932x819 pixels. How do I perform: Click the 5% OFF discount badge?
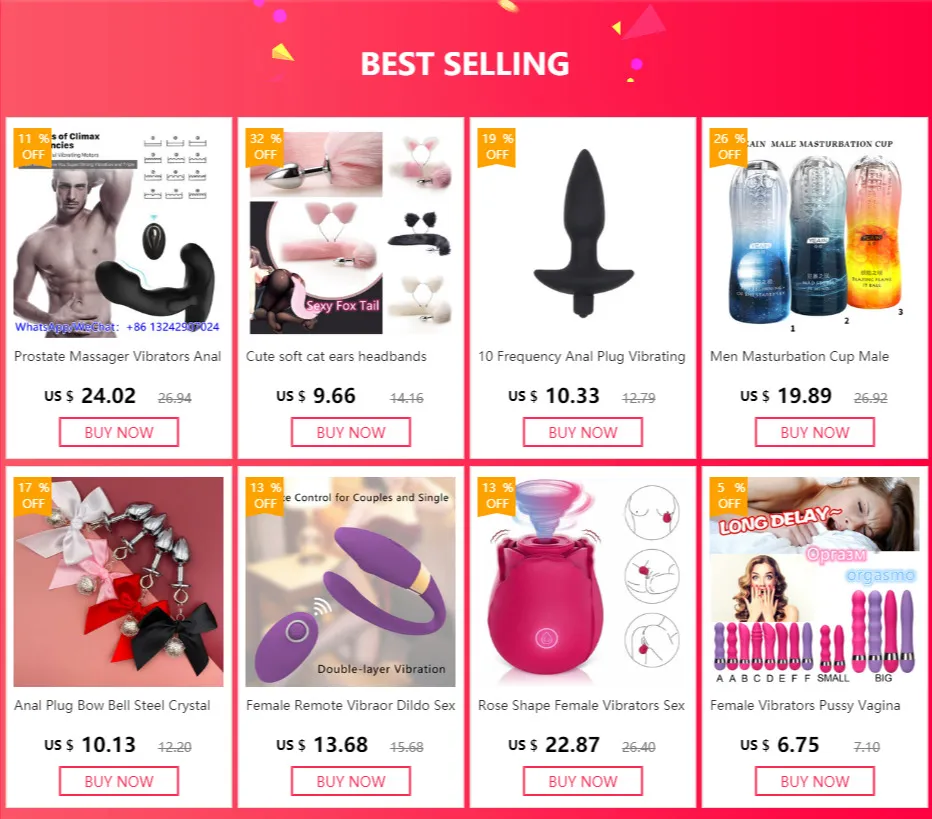tap(729, 496)
